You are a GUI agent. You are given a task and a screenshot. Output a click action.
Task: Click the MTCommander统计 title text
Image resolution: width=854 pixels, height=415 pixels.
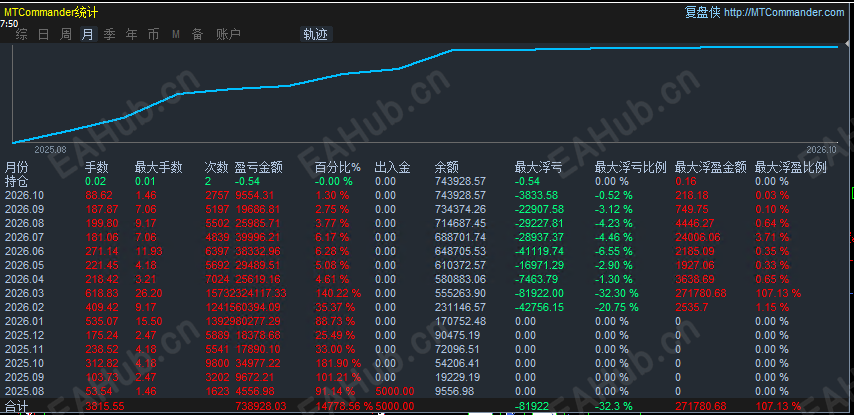[51, 12]
